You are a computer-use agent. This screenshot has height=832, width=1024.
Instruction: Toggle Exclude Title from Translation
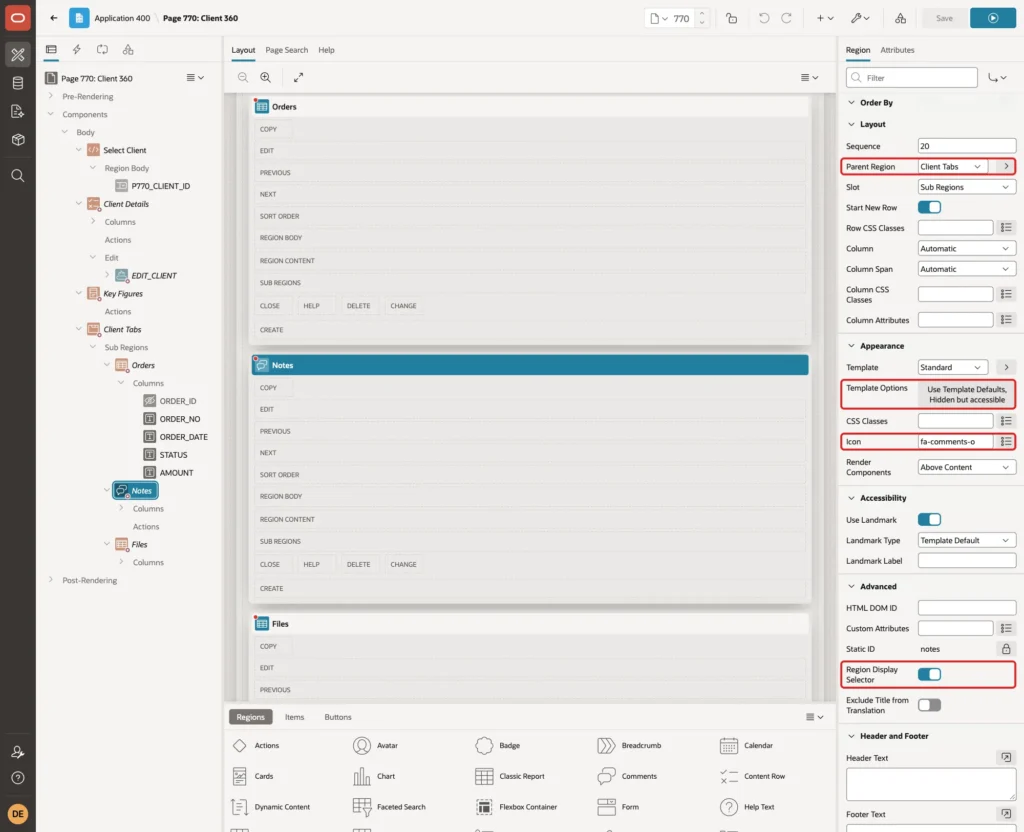point(929,705)
